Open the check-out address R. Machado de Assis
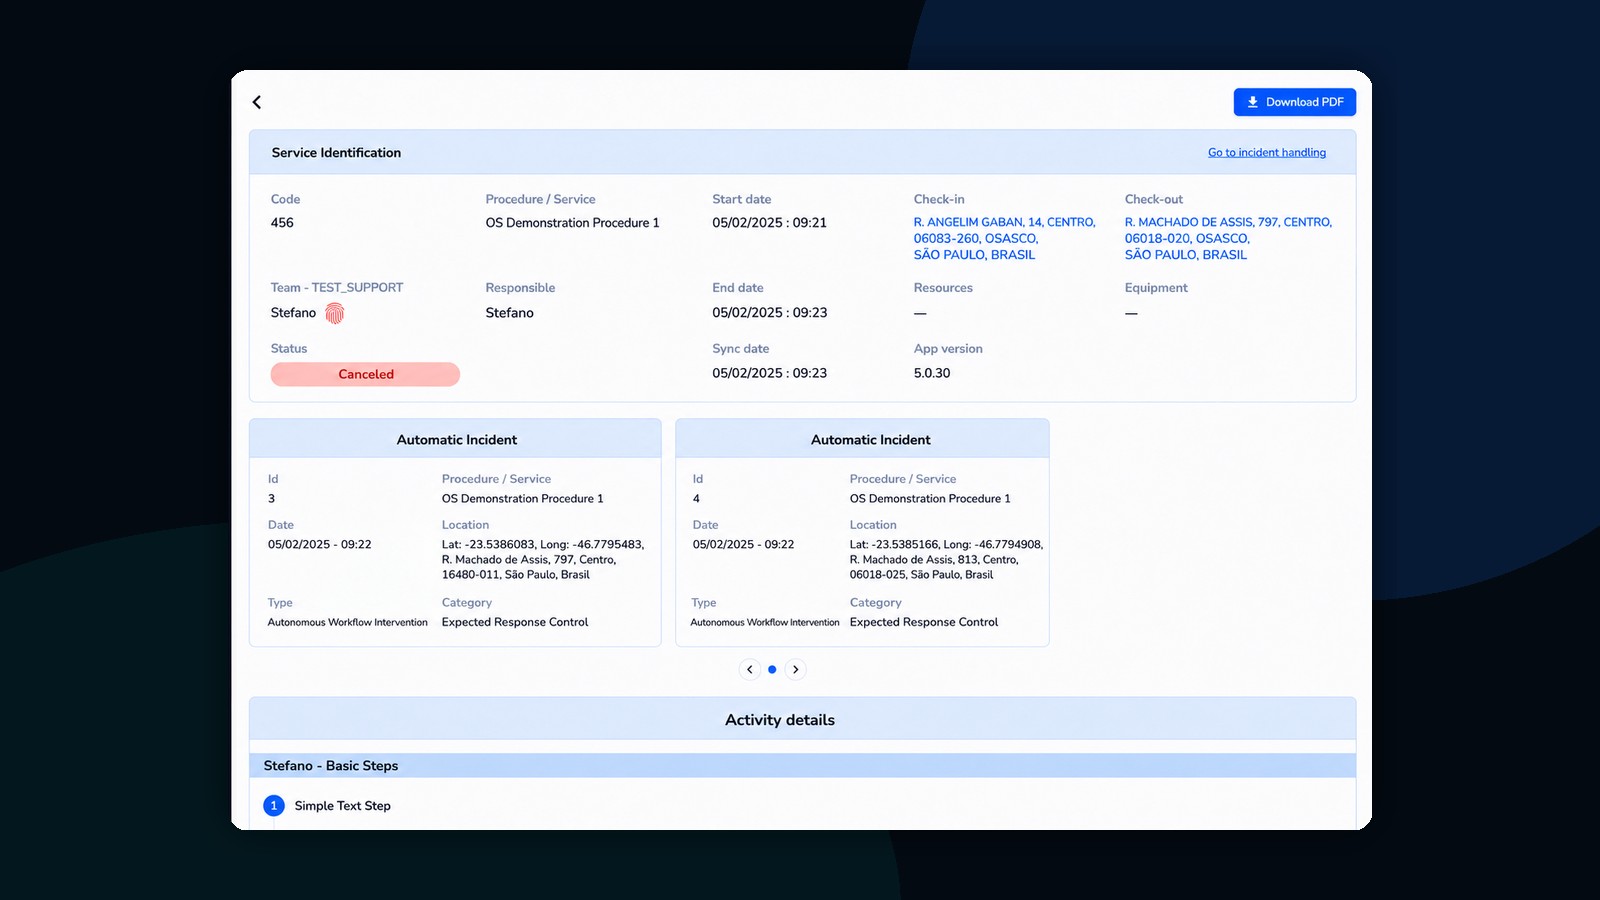 pos(1227,238)
